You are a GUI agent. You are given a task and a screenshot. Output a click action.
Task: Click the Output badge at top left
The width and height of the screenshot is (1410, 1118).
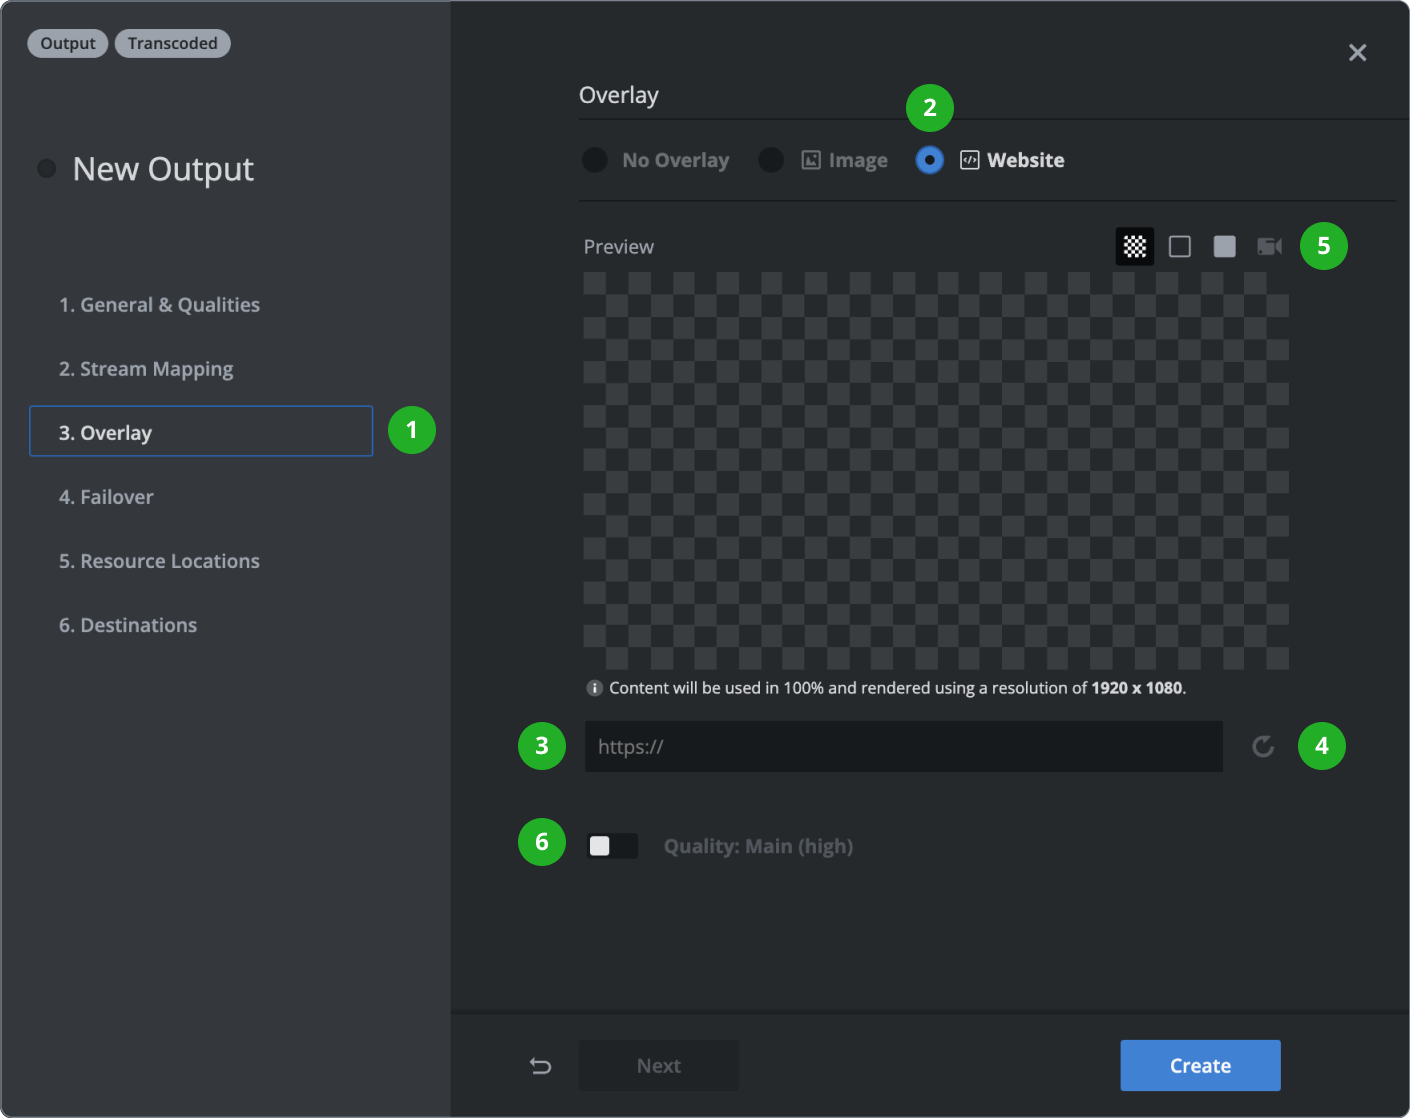click(x=67, y=43)
